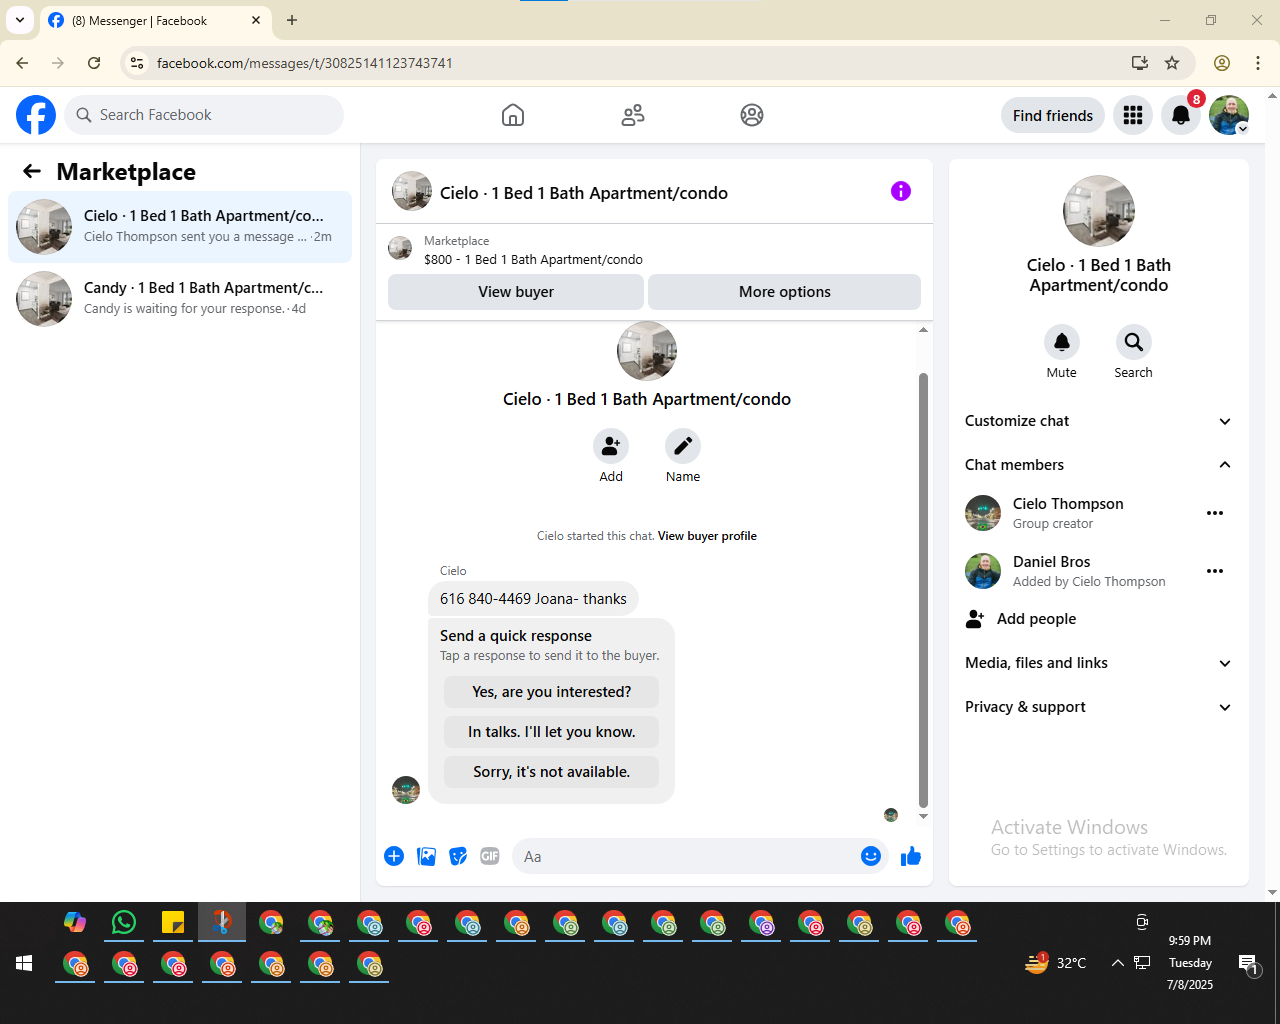Screen dimensions: 1280x1024
Task: Show hidden system tray icons chevron
Action: pos(1117,963)
